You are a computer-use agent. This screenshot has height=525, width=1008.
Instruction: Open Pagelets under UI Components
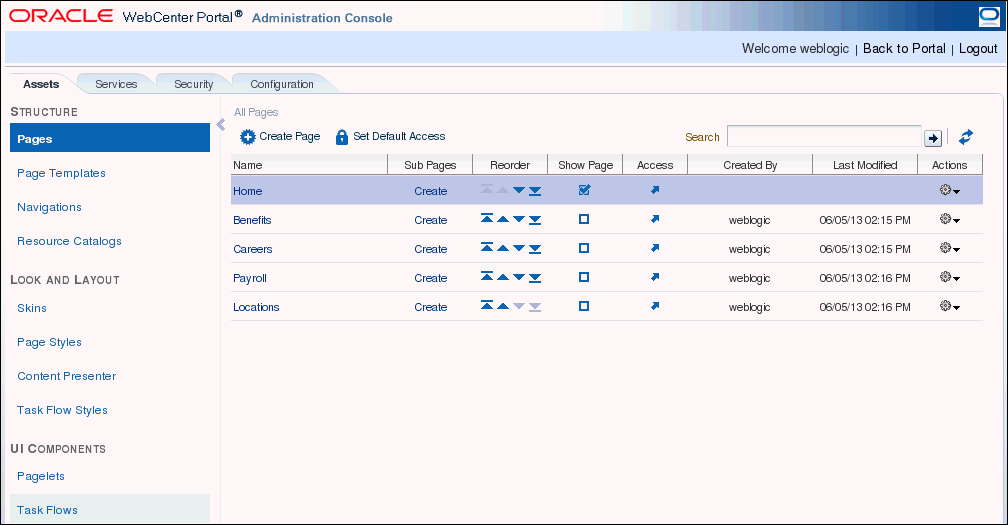pos(40,476)
